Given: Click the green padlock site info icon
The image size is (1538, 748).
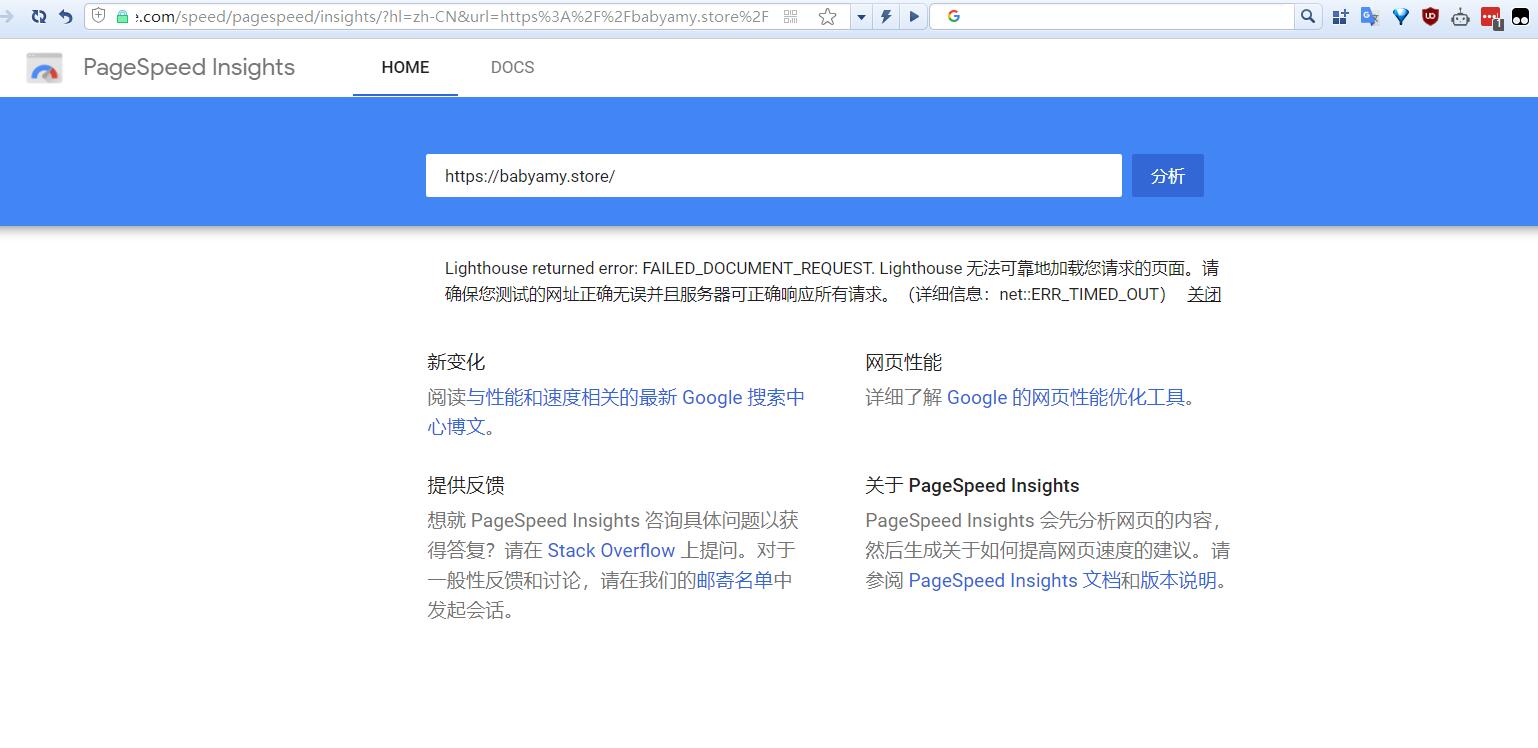Looking at the screenshot, I should 123,16.
